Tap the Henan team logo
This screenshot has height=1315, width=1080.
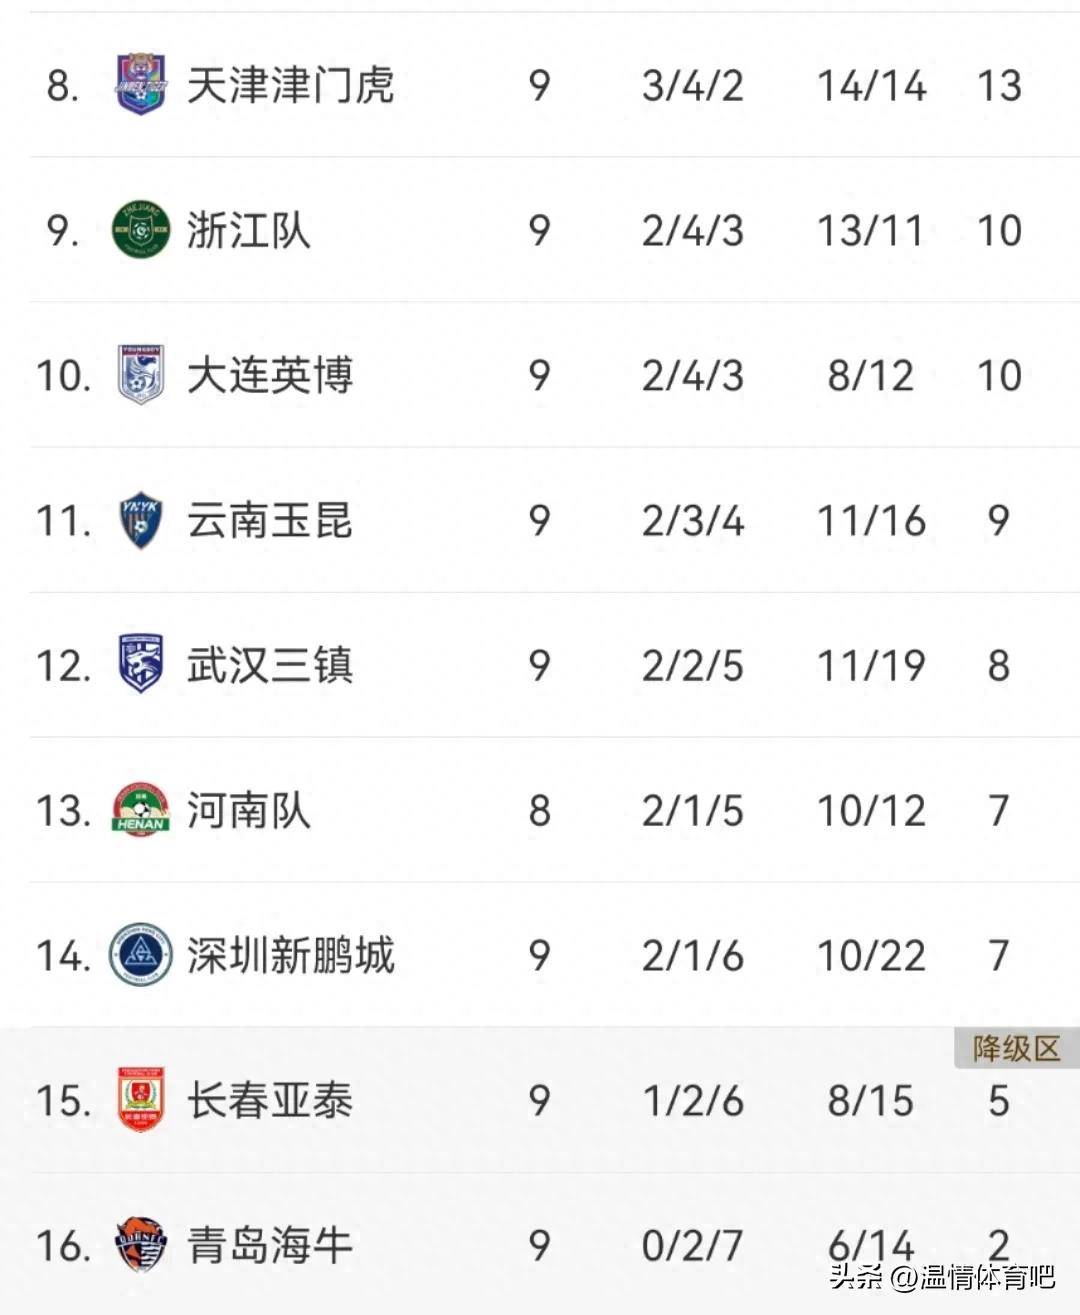click(141, 809)
